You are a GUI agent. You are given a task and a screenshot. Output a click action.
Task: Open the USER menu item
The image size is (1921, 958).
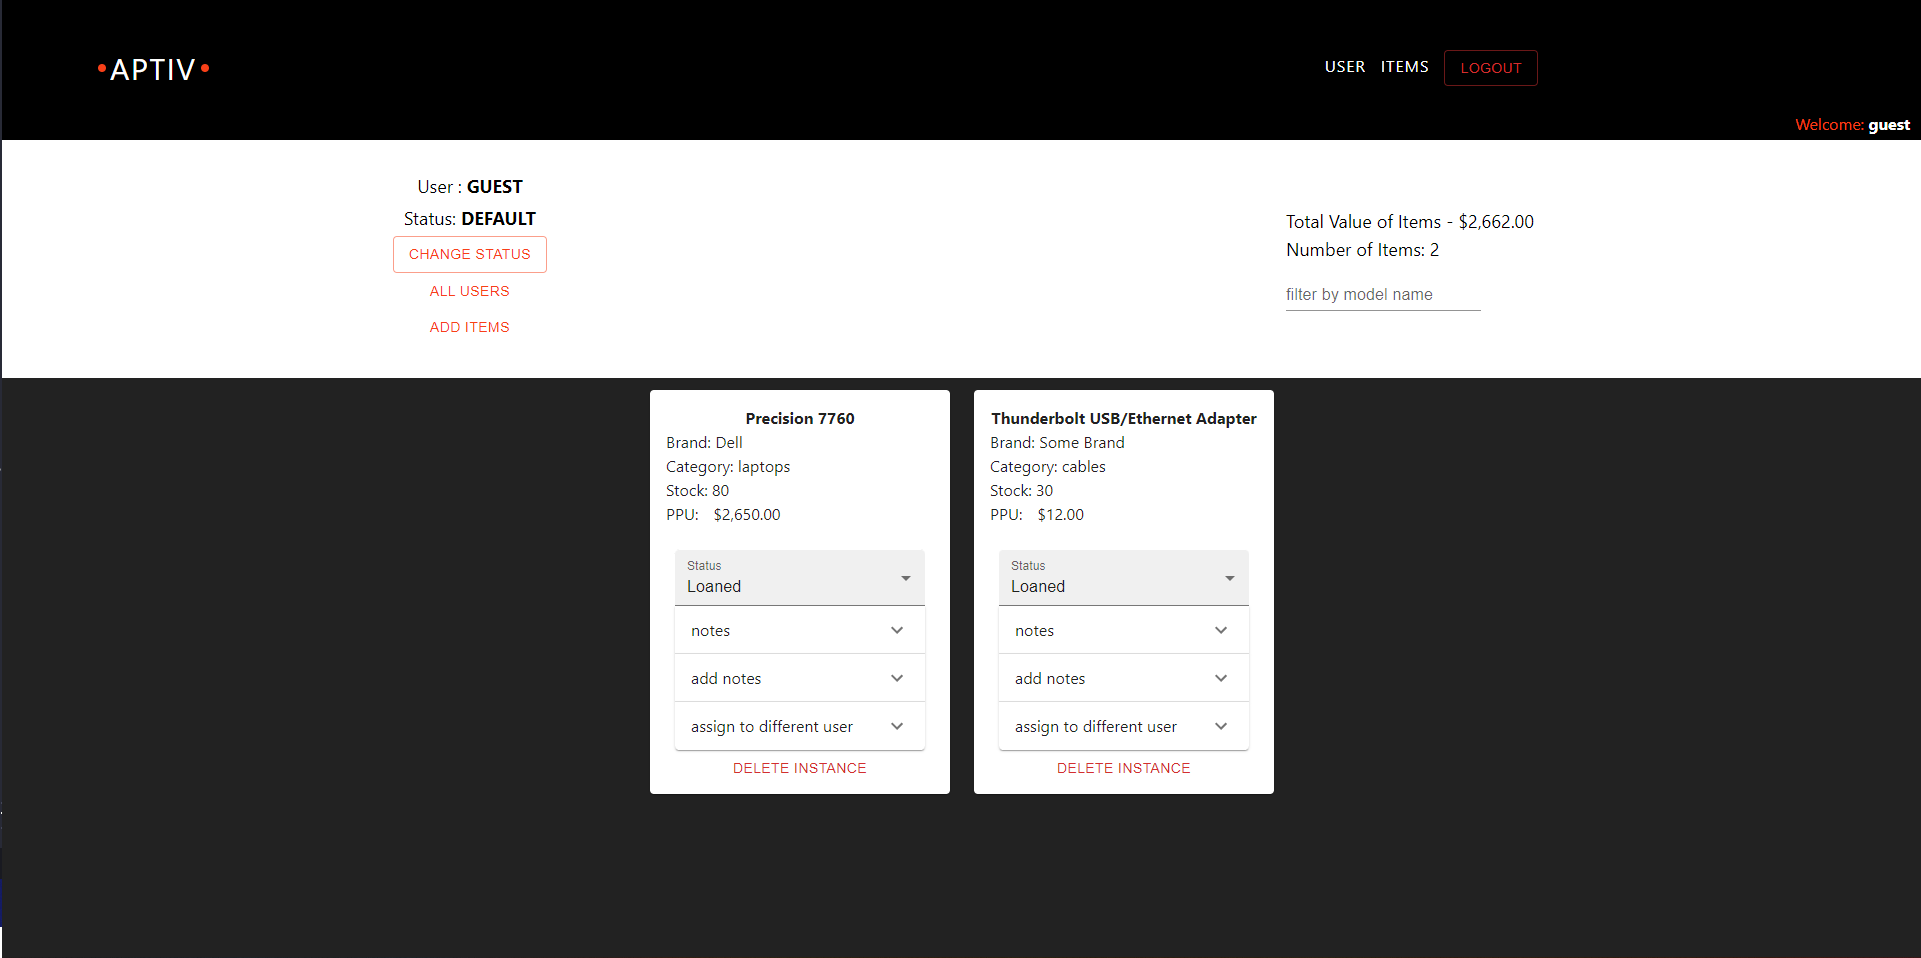[1345, 67]
